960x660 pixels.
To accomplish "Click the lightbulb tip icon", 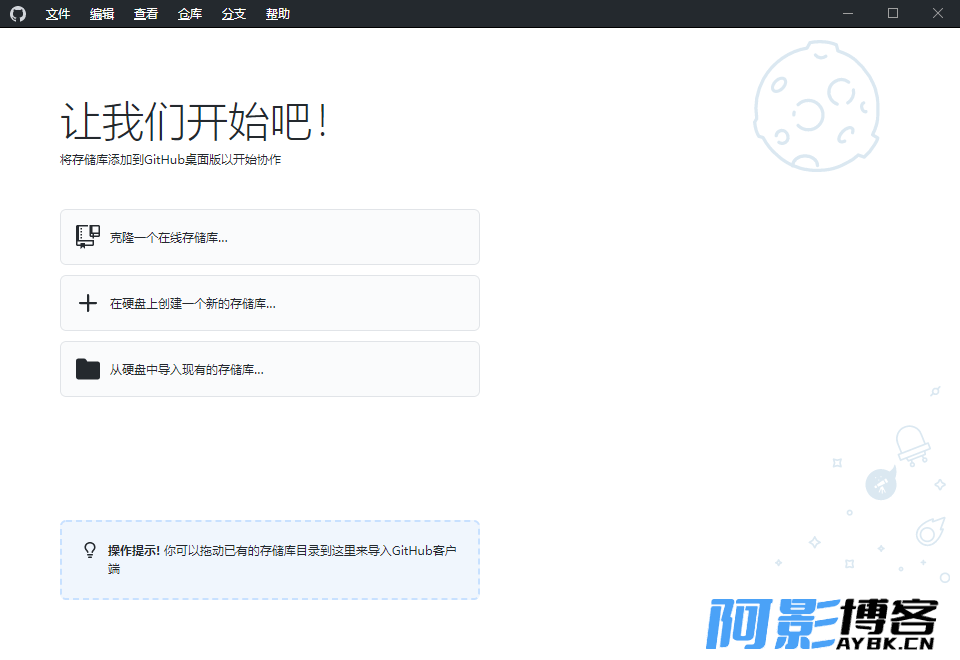I will coord(90,550).
